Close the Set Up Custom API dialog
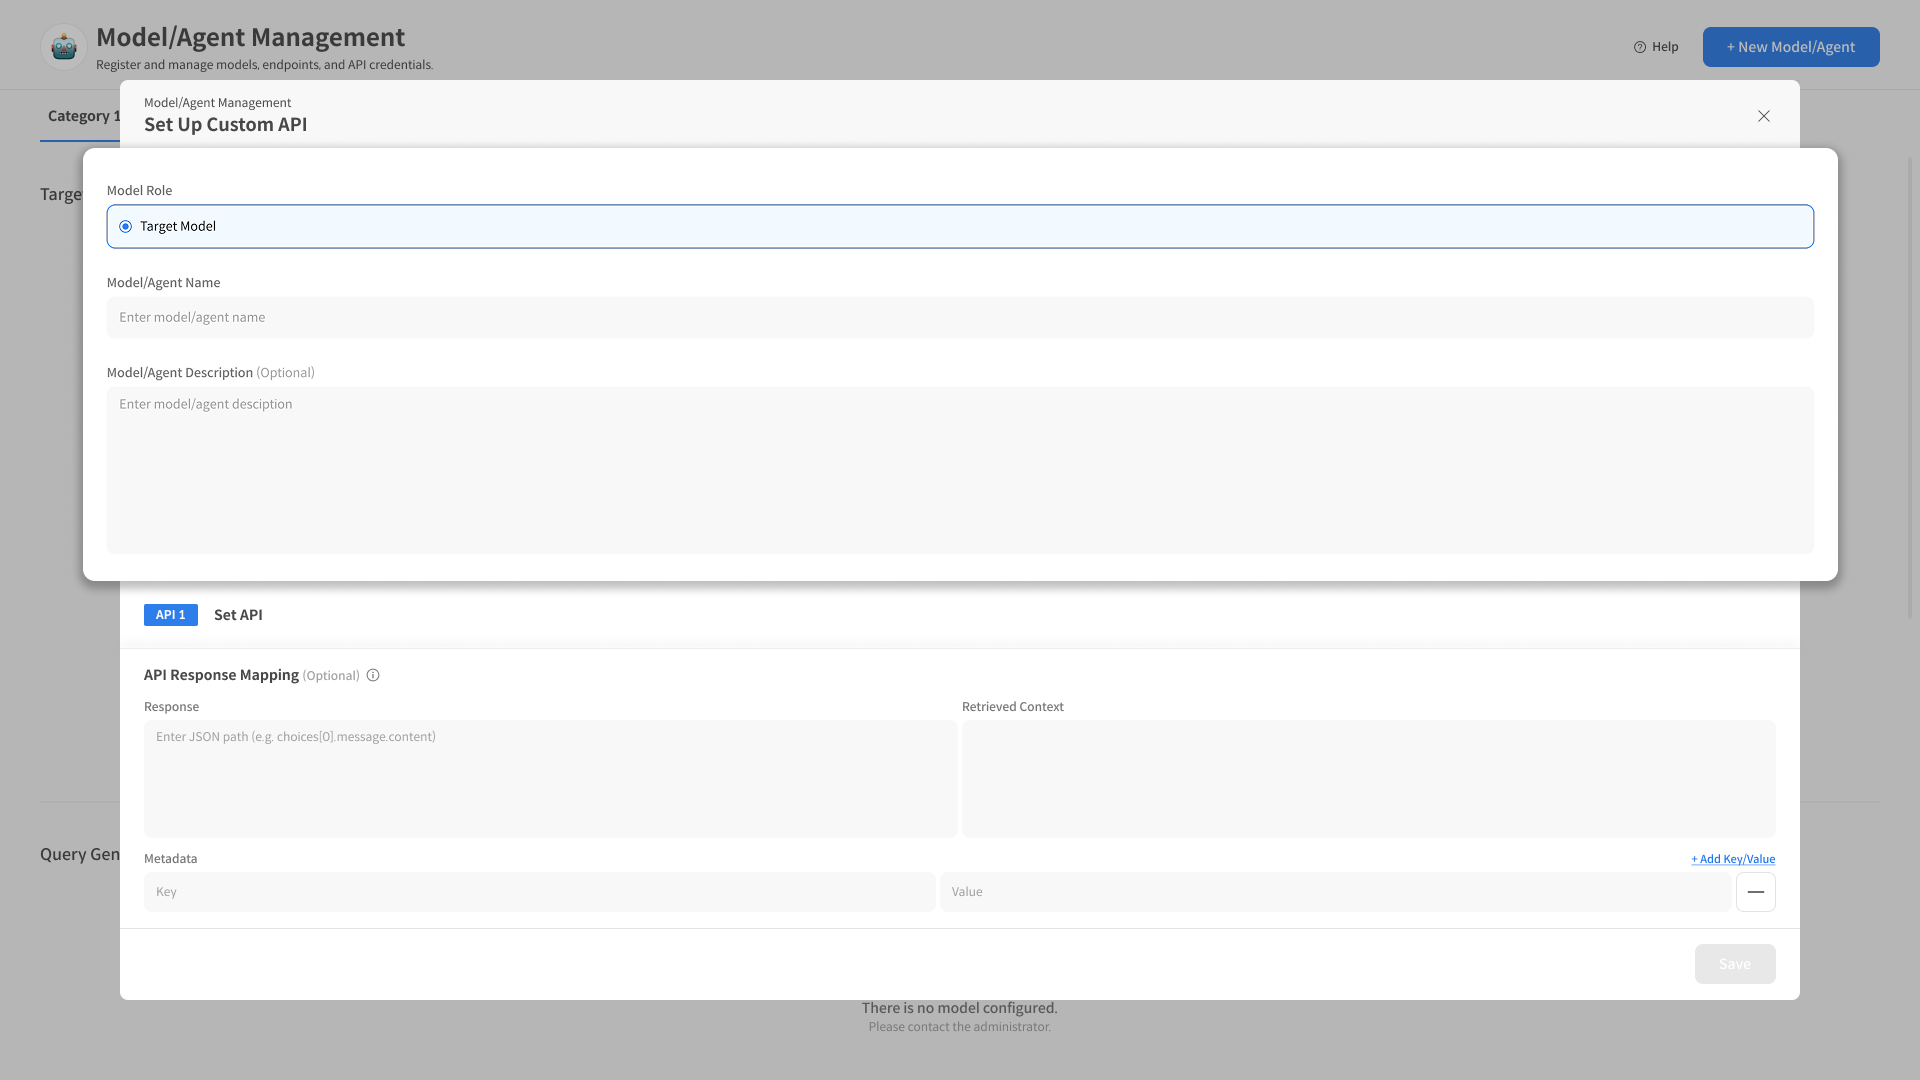Screen dimensions: 1920x1080 1764,116
